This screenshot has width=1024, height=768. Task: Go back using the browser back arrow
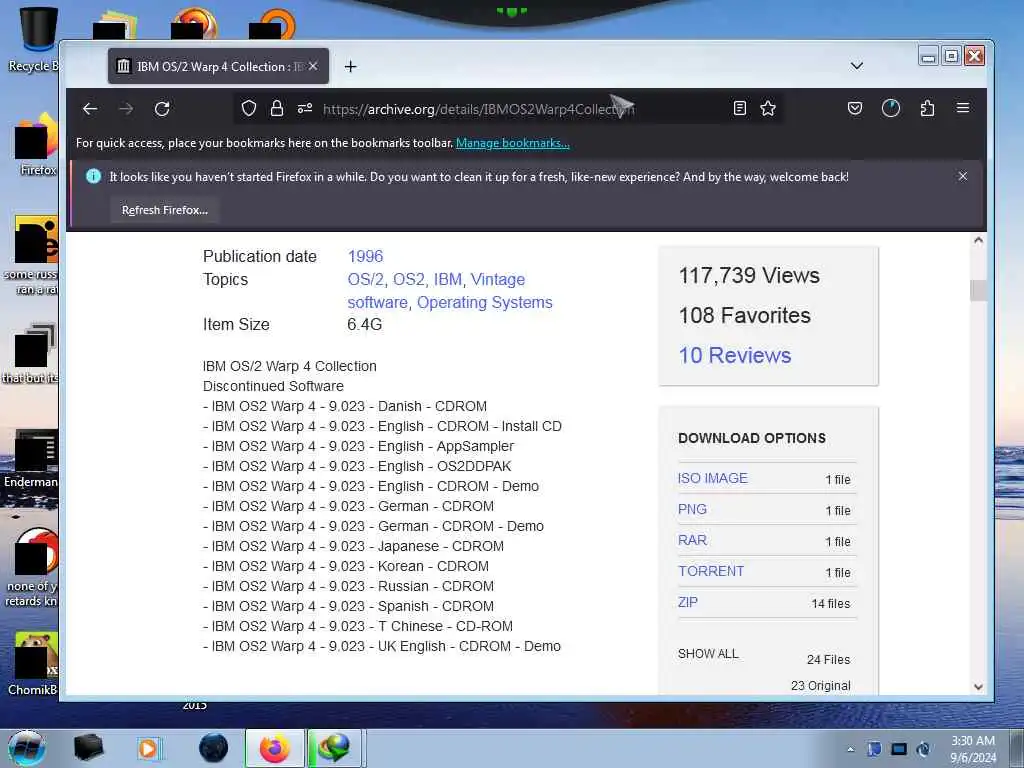[90, 108]
